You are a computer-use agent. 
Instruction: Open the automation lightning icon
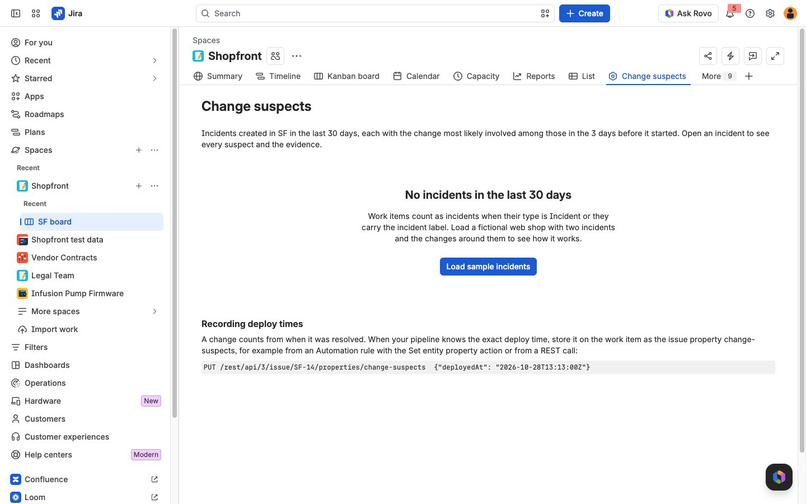730,56
